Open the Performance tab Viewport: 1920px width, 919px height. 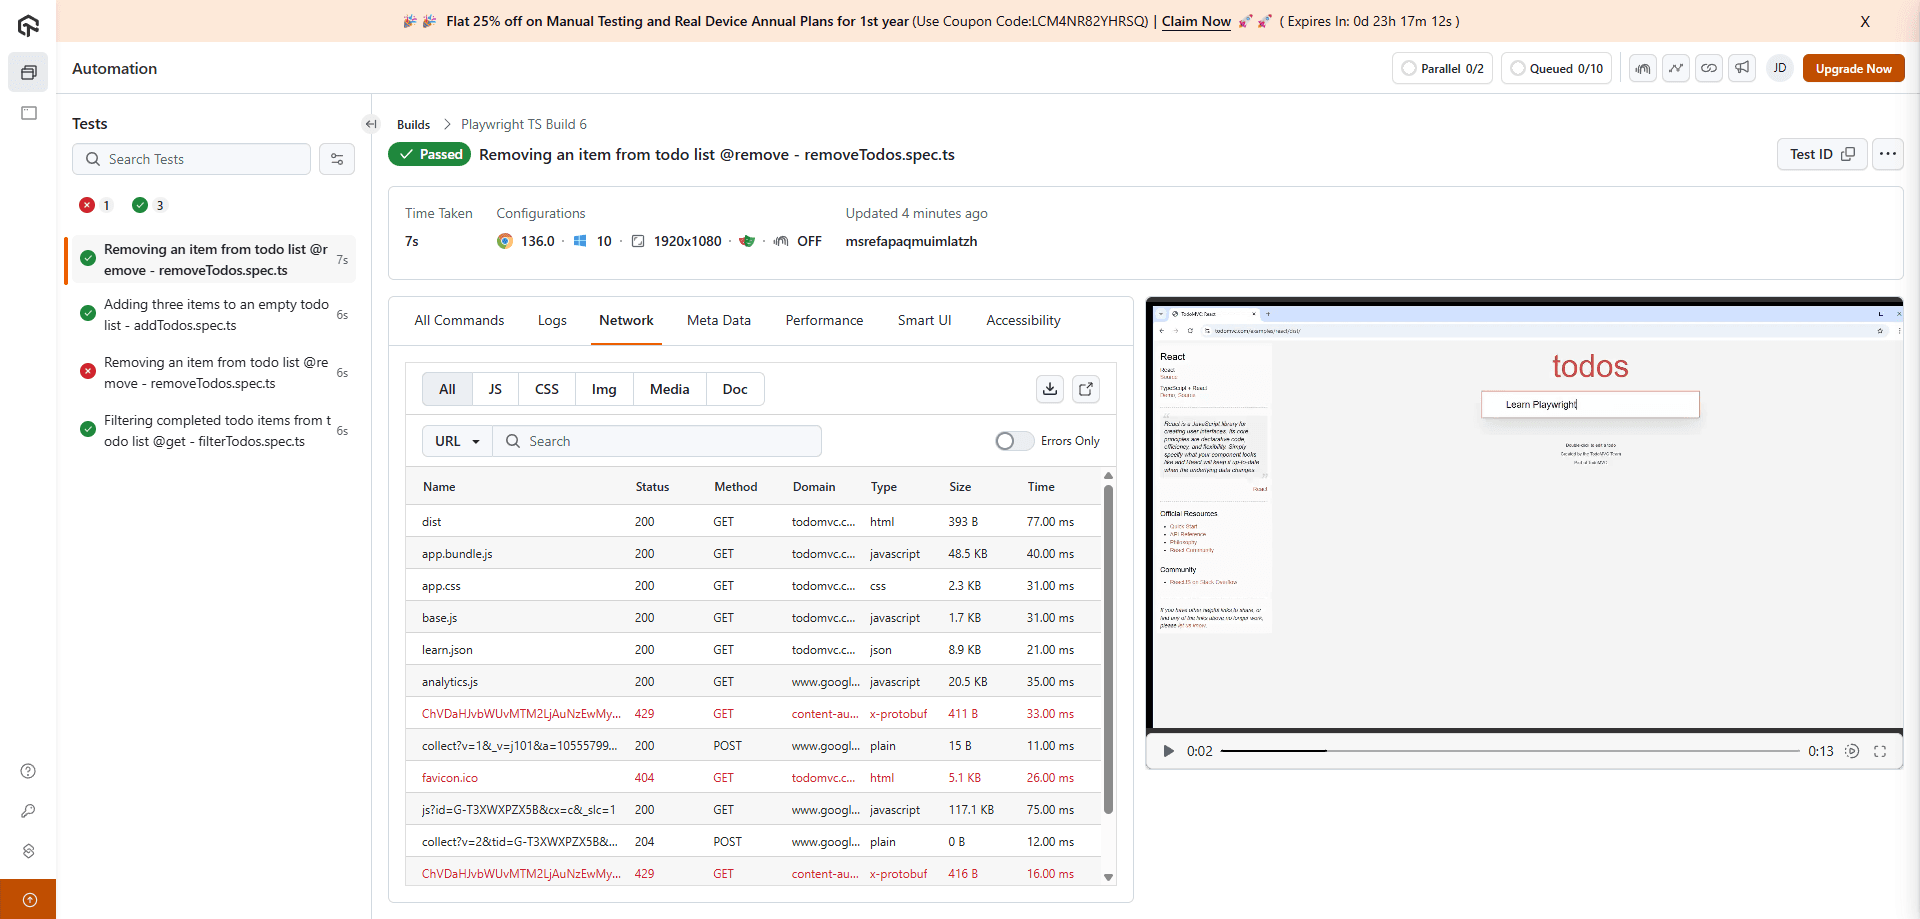coord(824,320)
